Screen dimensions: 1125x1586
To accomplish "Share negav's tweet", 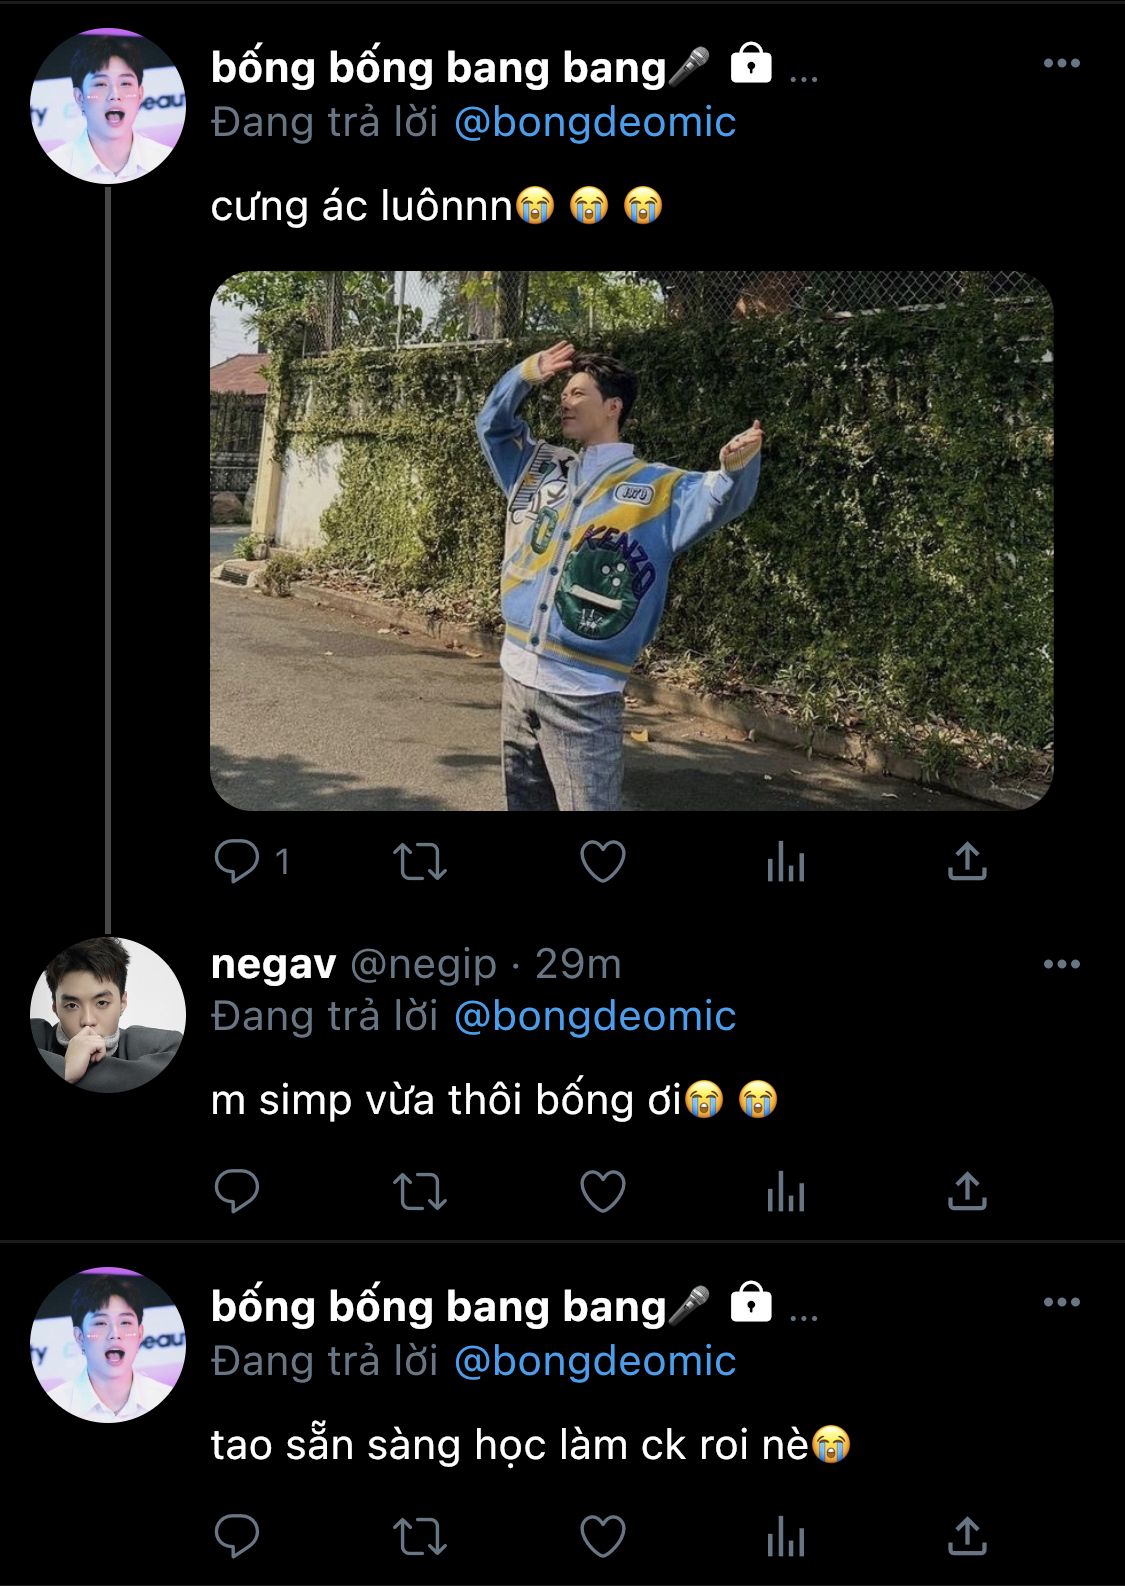I will pos(967,1191).
